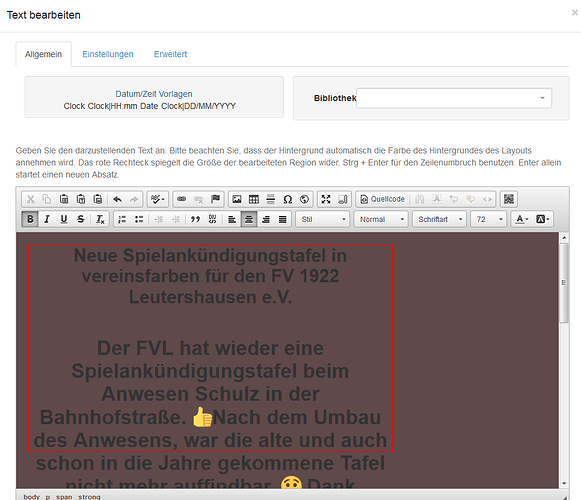This screenshot has width=581, height=500.
Task: Toggle Bold formatting in editor toolbar
Action: coord(30,219)
